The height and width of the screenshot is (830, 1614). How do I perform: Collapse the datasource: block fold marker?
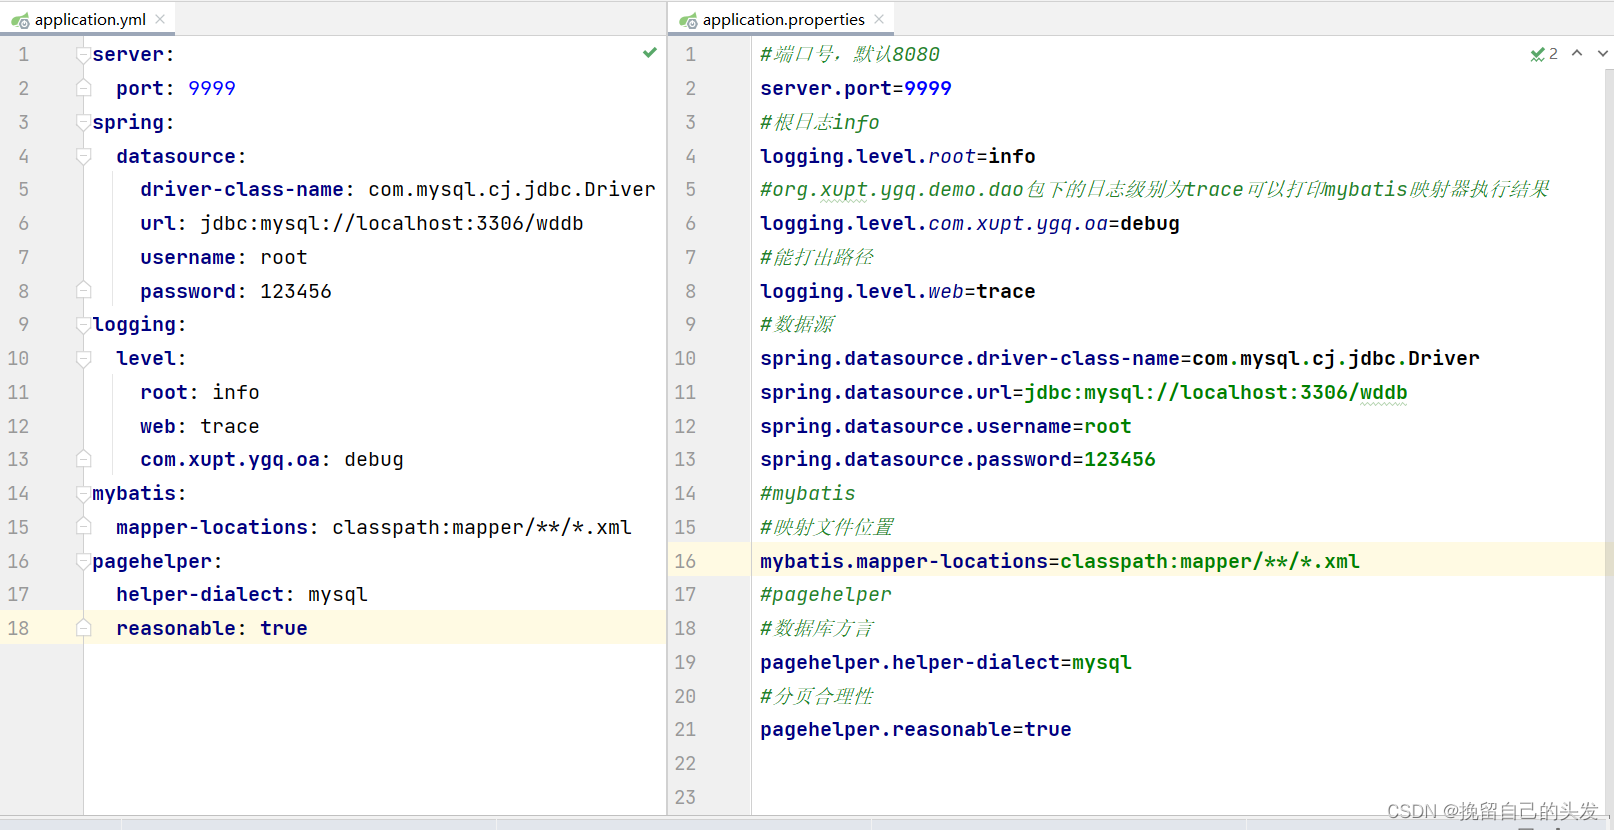(x=84, y=156)
